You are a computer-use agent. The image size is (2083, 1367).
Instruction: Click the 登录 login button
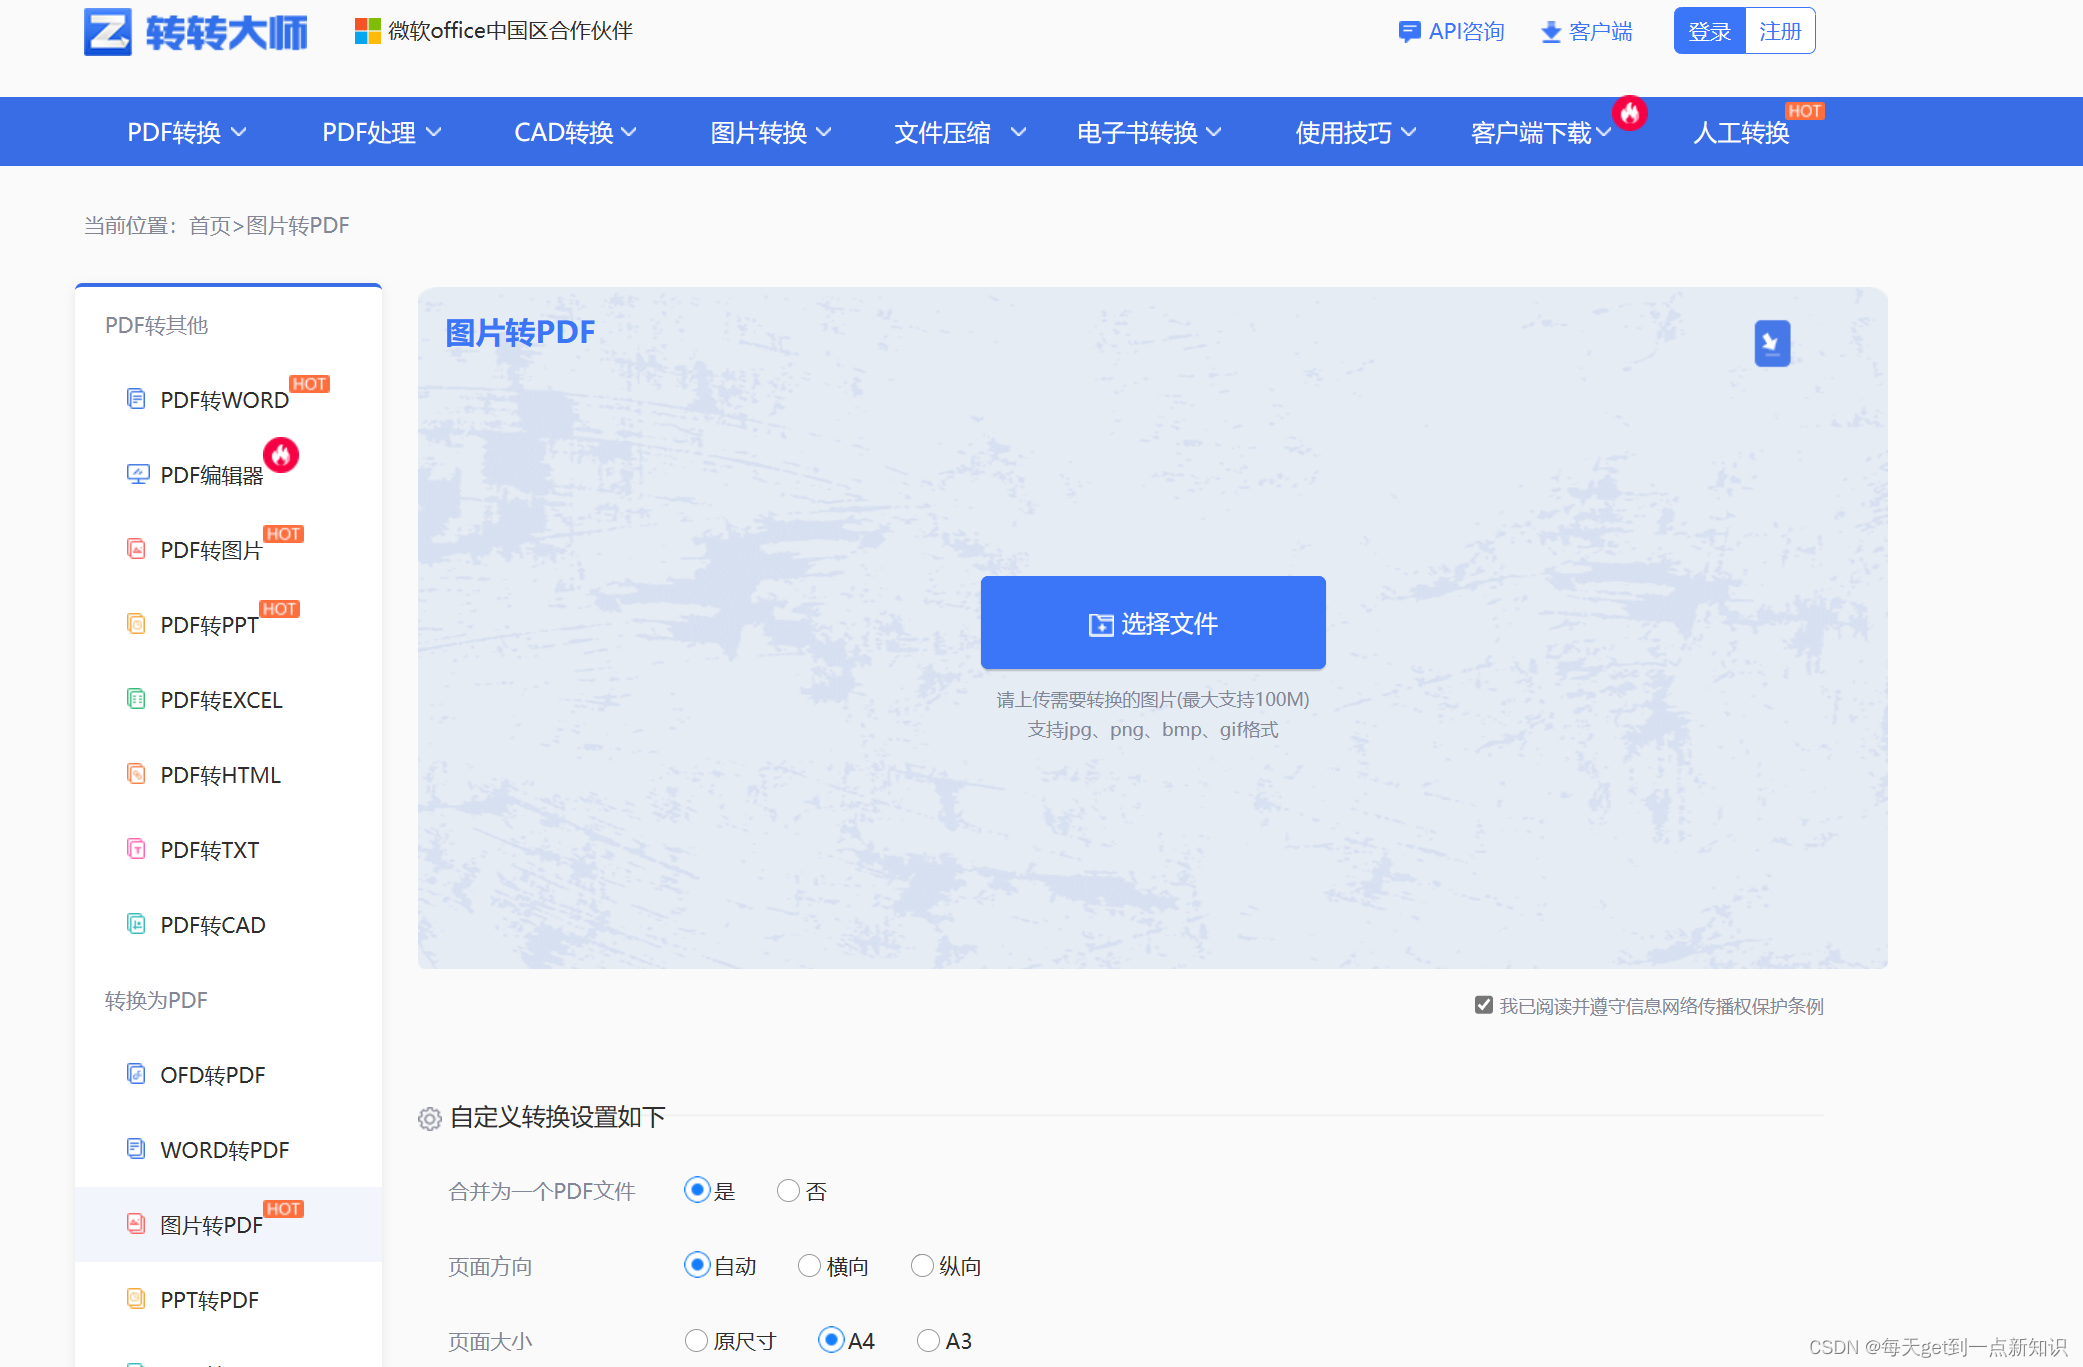pyautogui.click(x=1709, y=32)
